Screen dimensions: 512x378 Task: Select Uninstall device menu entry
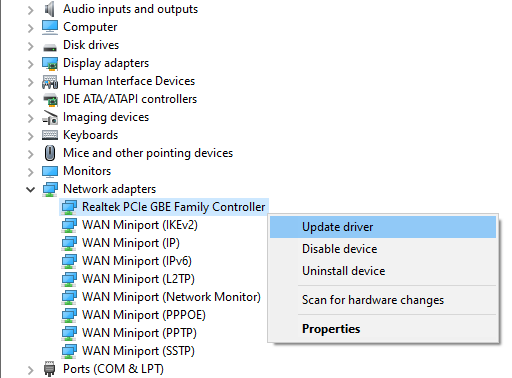[x=383, y=271]
